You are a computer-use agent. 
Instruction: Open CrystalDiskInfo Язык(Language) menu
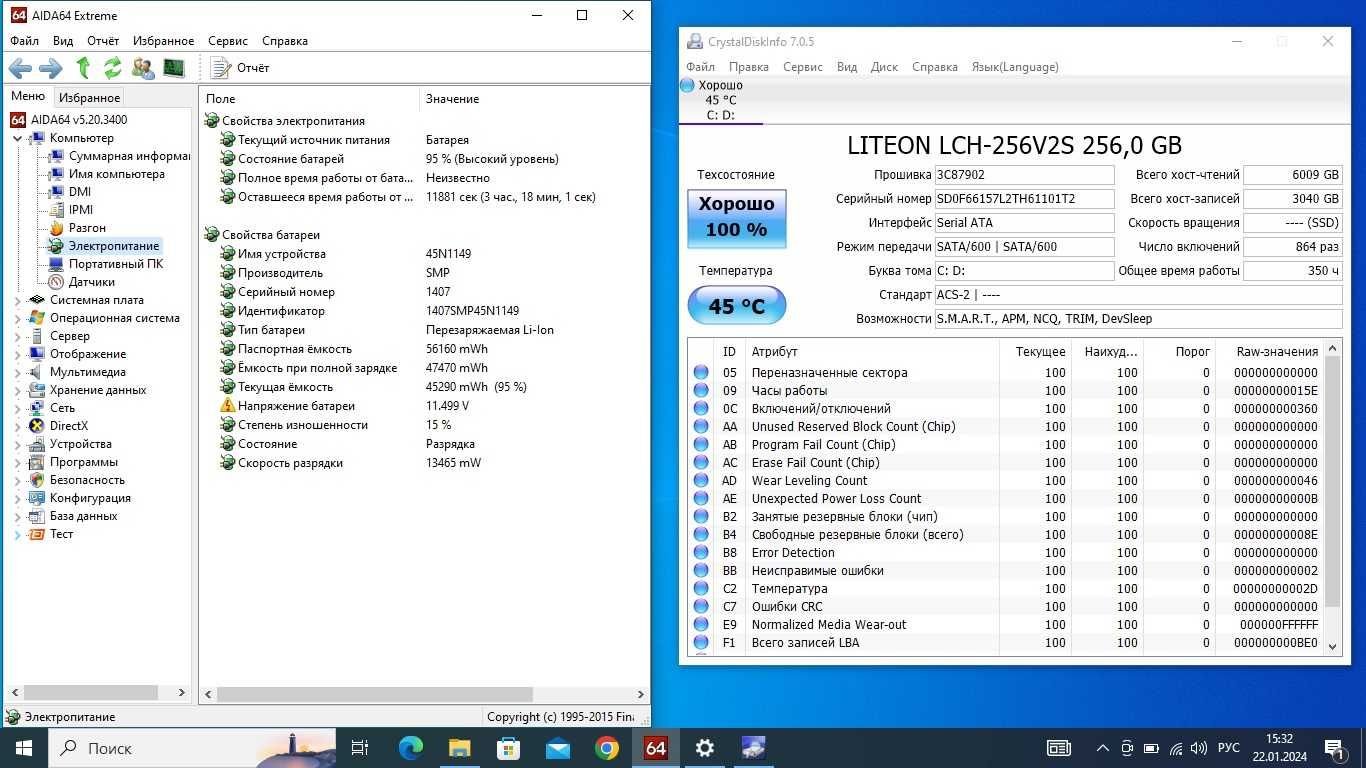(1015, 67)
